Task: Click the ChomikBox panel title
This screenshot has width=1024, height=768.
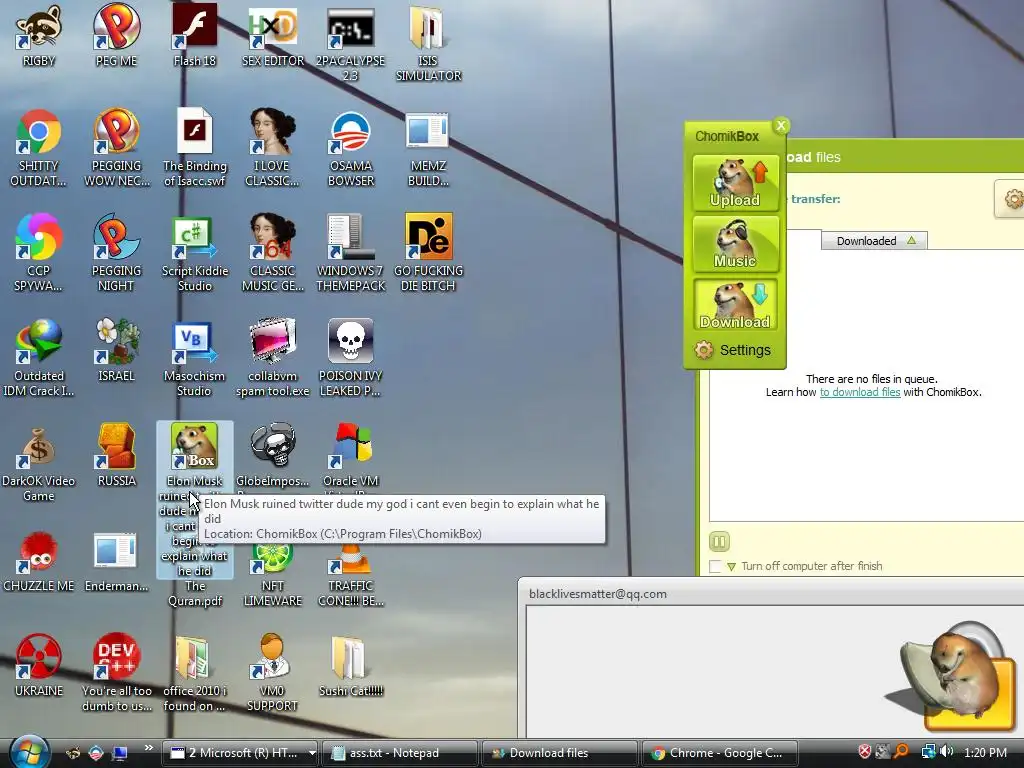Action: (x=727, y=136)
